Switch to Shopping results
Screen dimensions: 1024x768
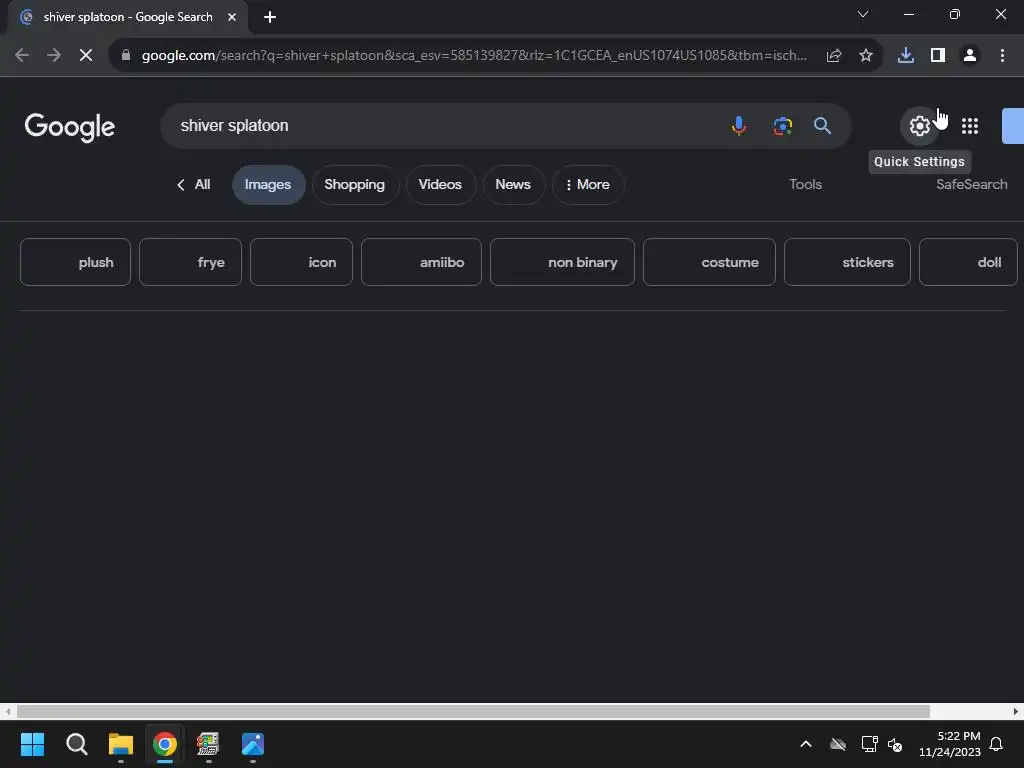355,185
